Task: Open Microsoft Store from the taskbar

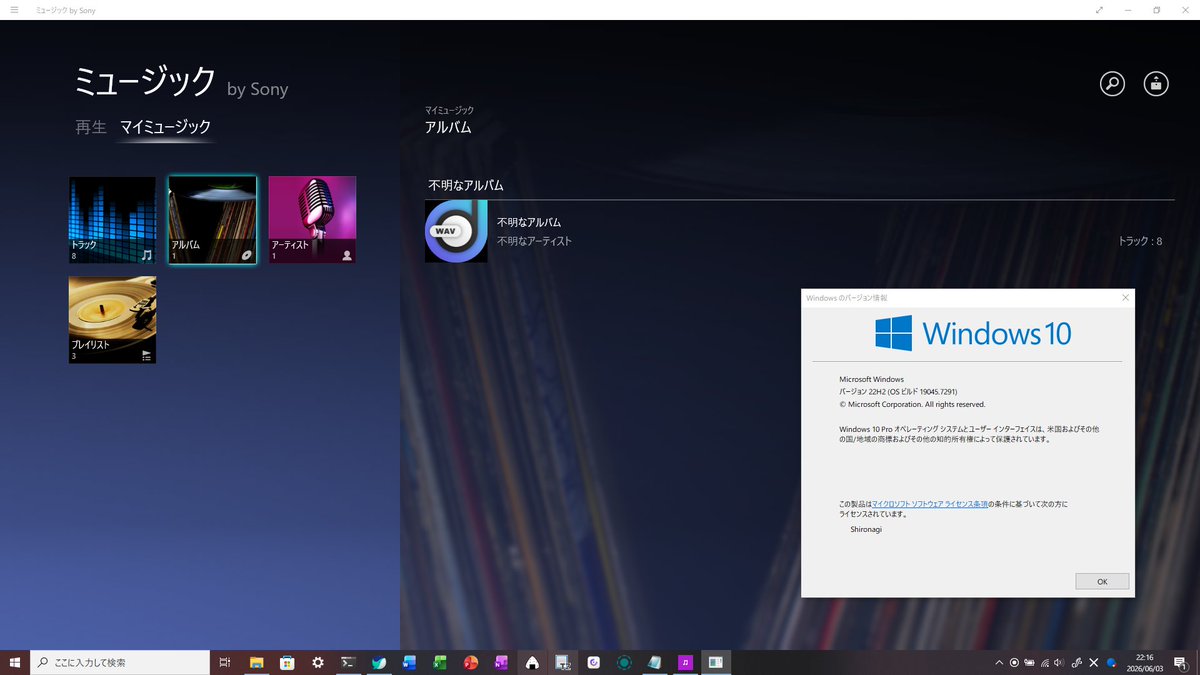Action: tap(287, 662)
